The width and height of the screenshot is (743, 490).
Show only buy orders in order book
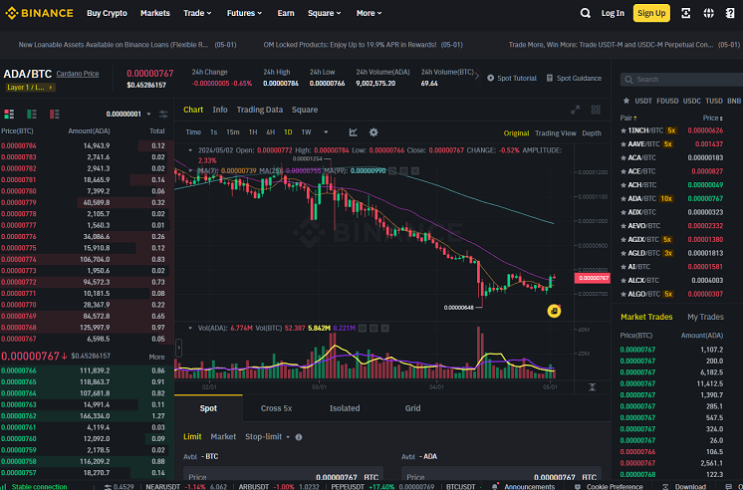tap(32, 114)
